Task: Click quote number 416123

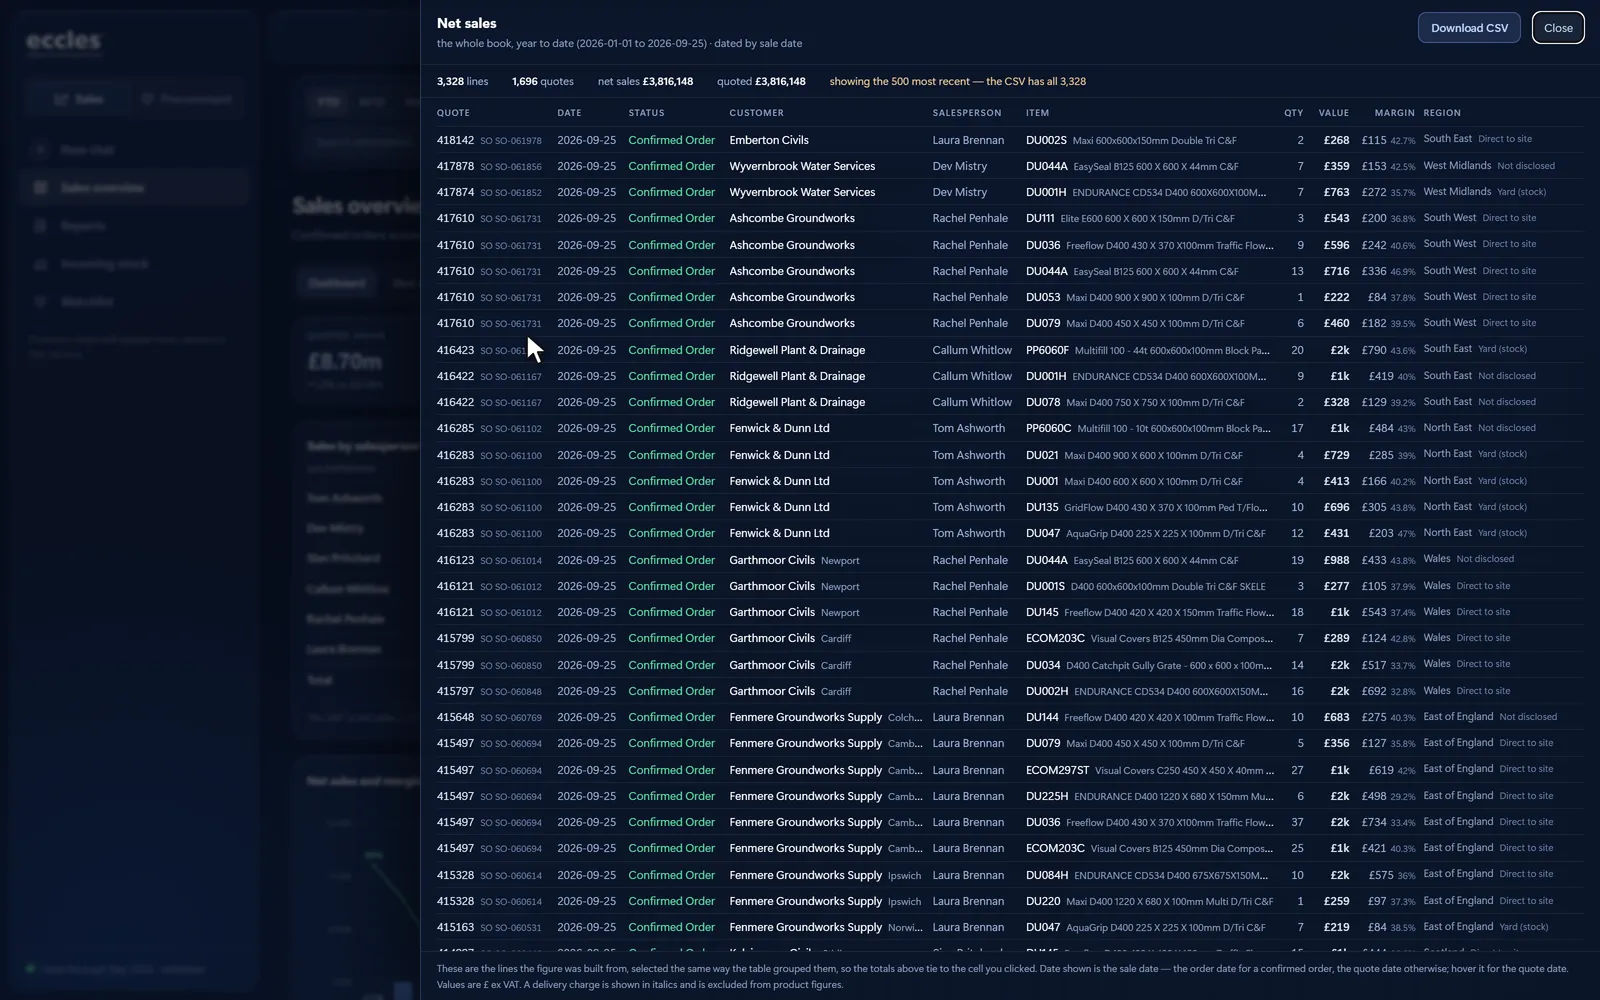Action: tap(455, 560)
